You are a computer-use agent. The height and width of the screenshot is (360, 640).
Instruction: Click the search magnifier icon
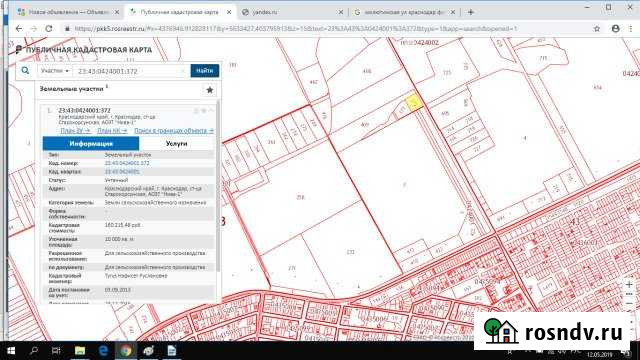(x=25, y=71)
